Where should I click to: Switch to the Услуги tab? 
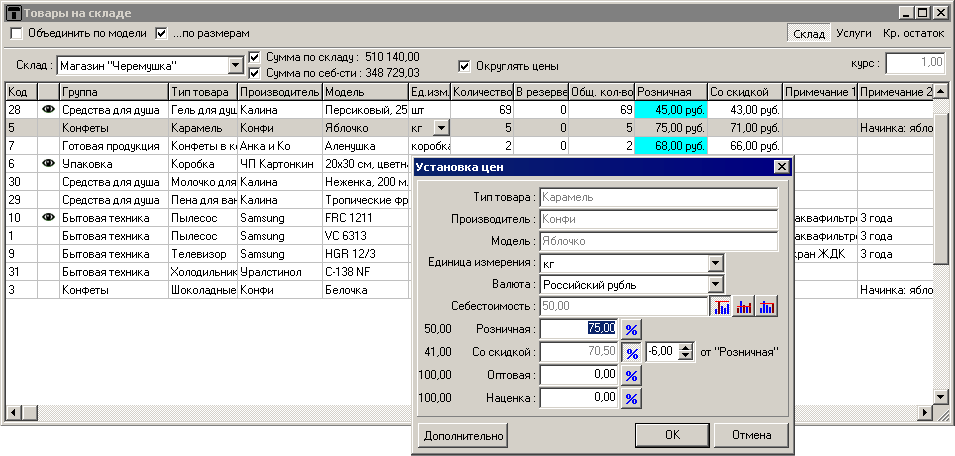click(x=854, y=34)
